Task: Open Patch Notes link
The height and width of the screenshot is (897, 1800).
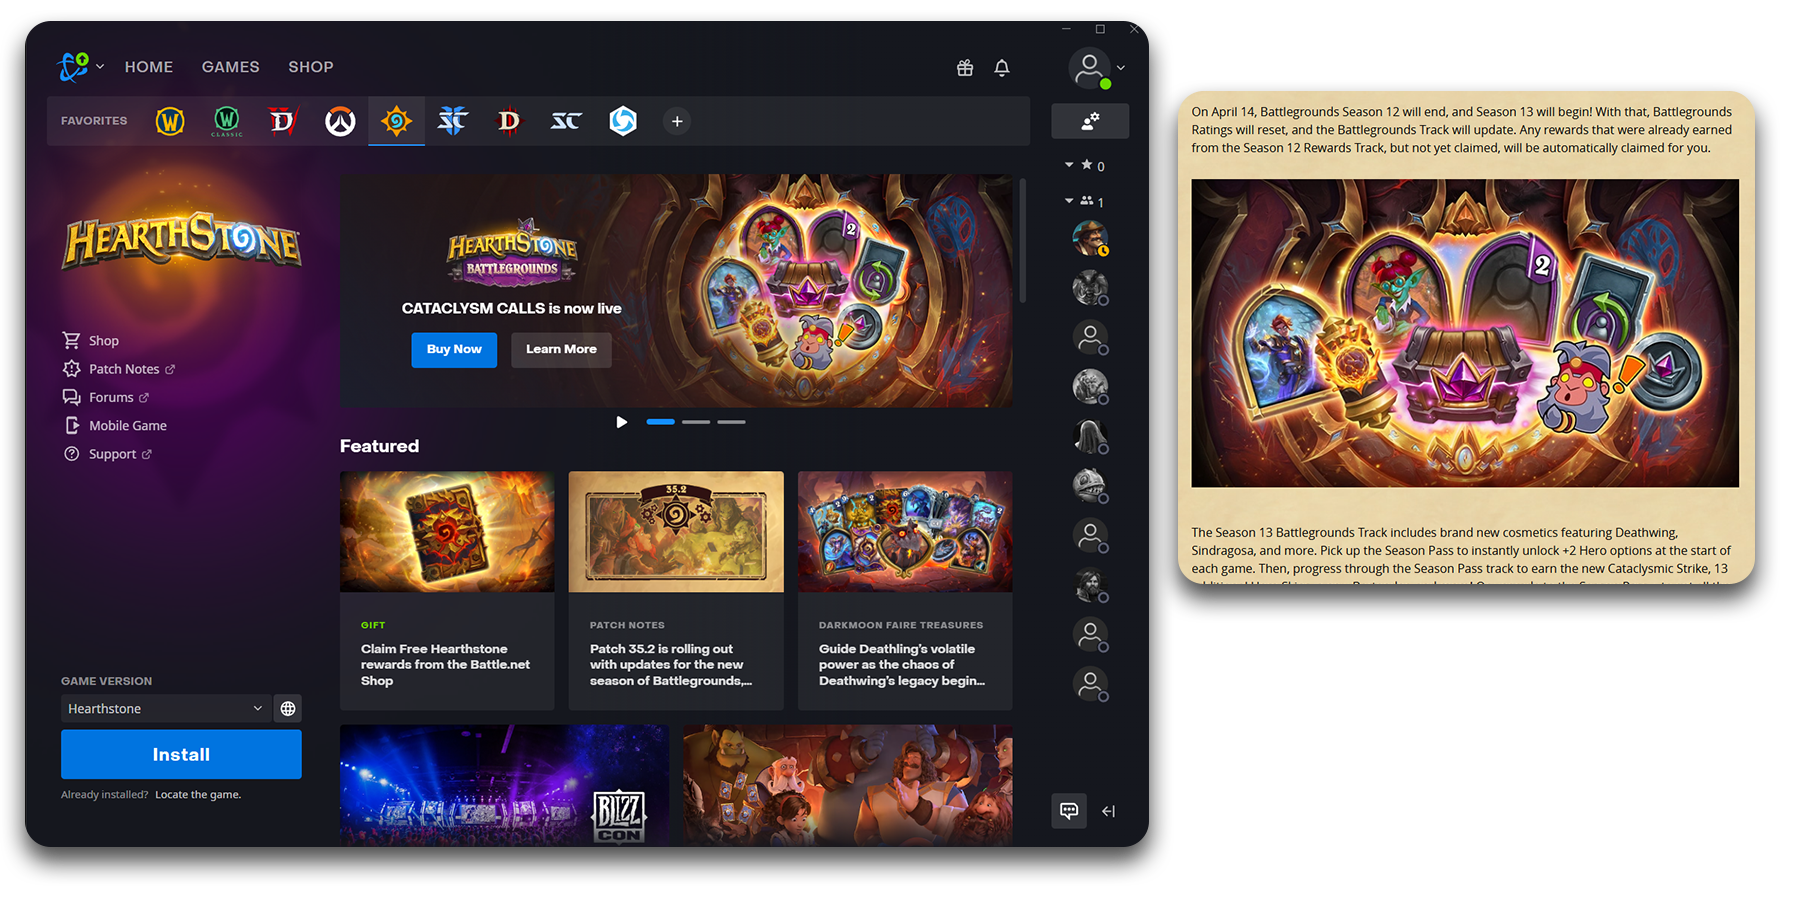Action: (119, 369)
